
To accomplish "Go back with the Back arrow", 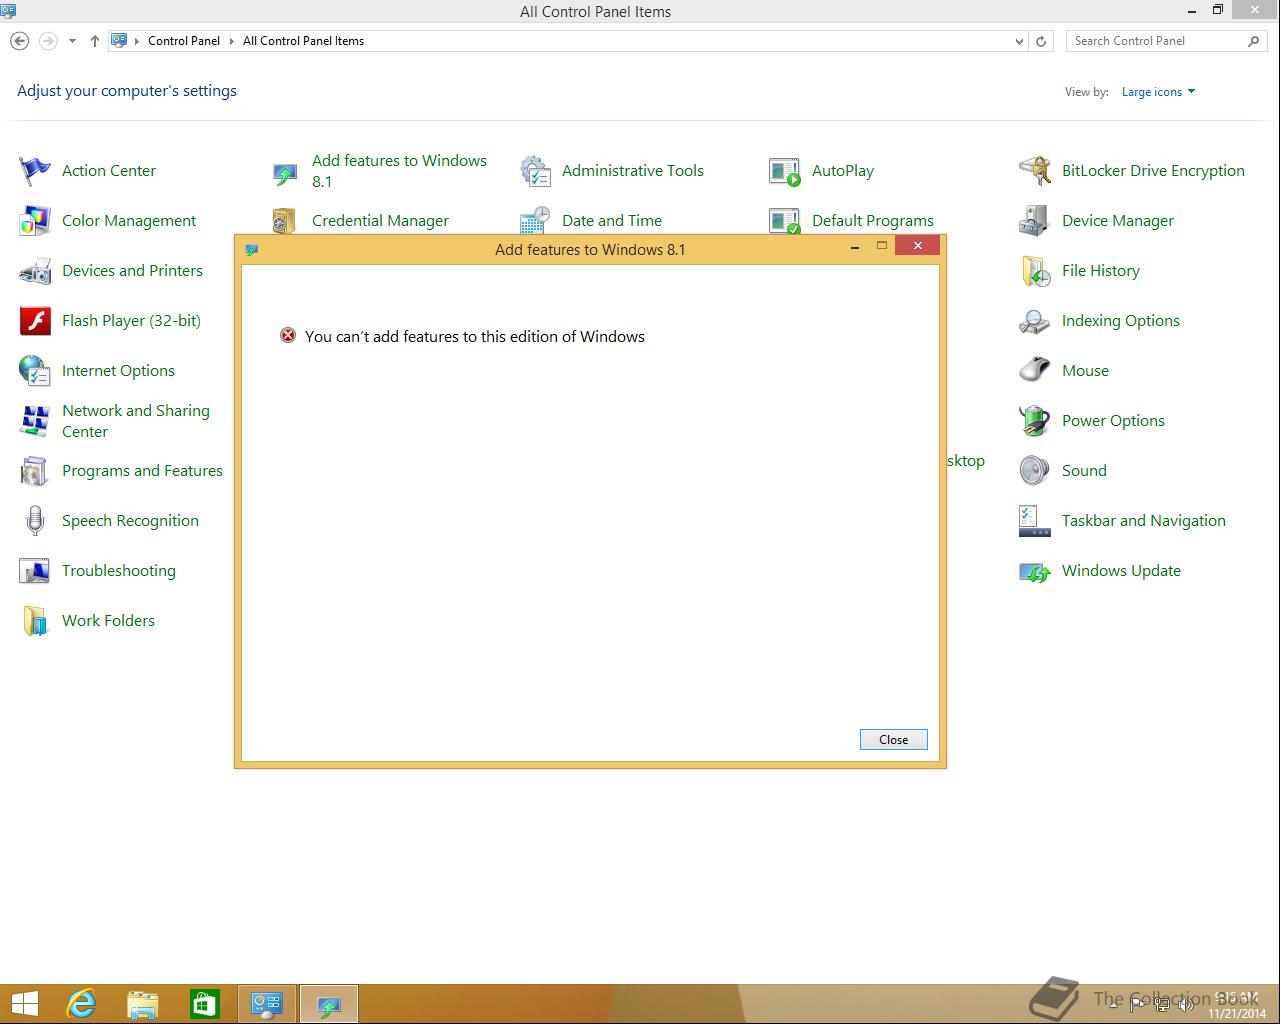I will pyautogui.click(x=19, y=41).
